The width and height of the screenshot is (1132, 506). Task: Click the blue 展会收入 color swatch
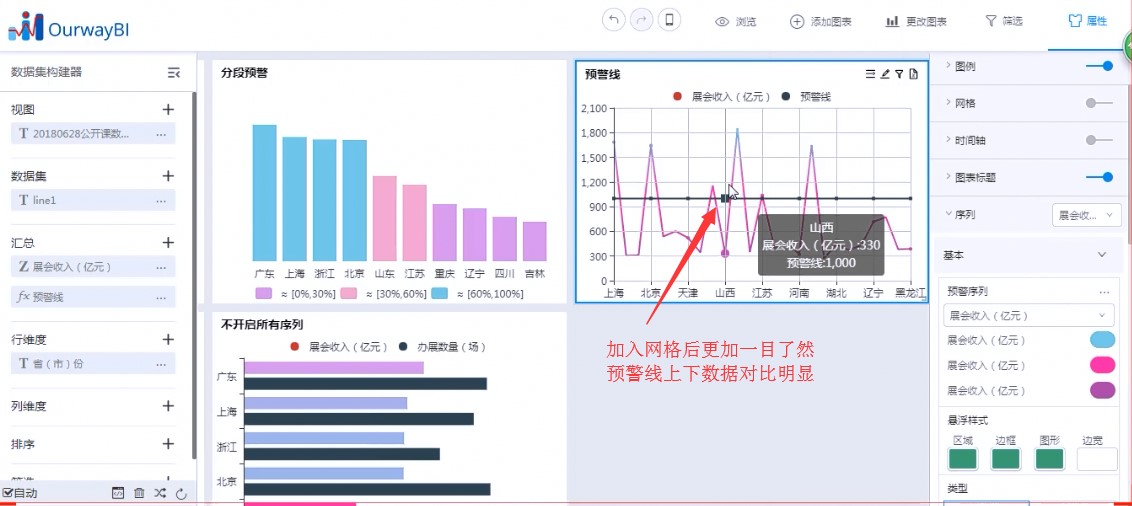[x=1102, y=340]
